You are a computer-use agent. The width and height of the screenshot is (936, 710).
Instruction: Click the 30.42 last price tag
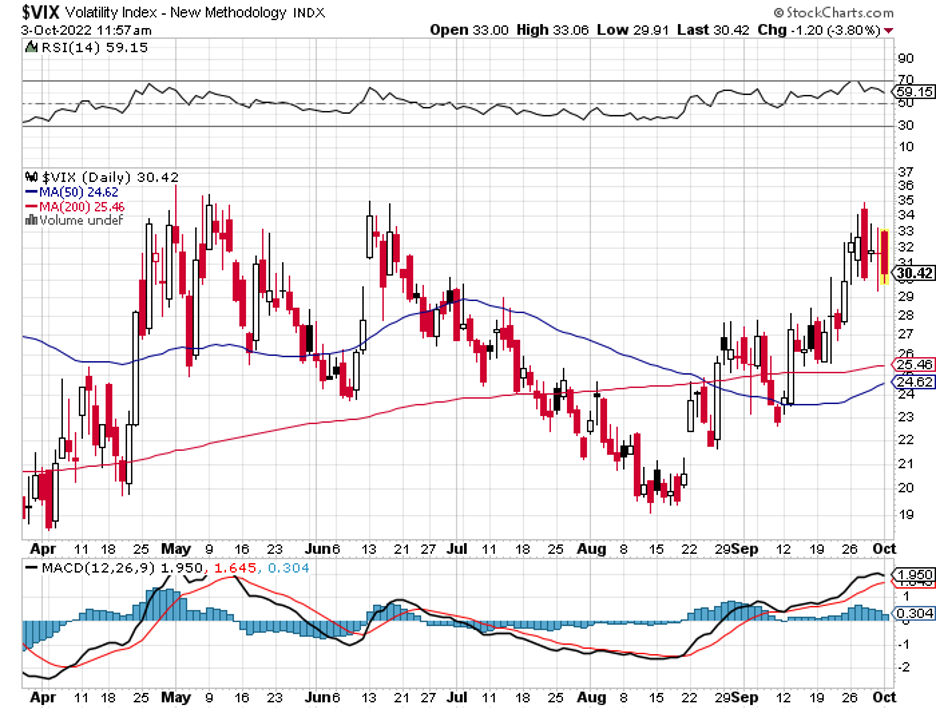(x=912, y=273)
